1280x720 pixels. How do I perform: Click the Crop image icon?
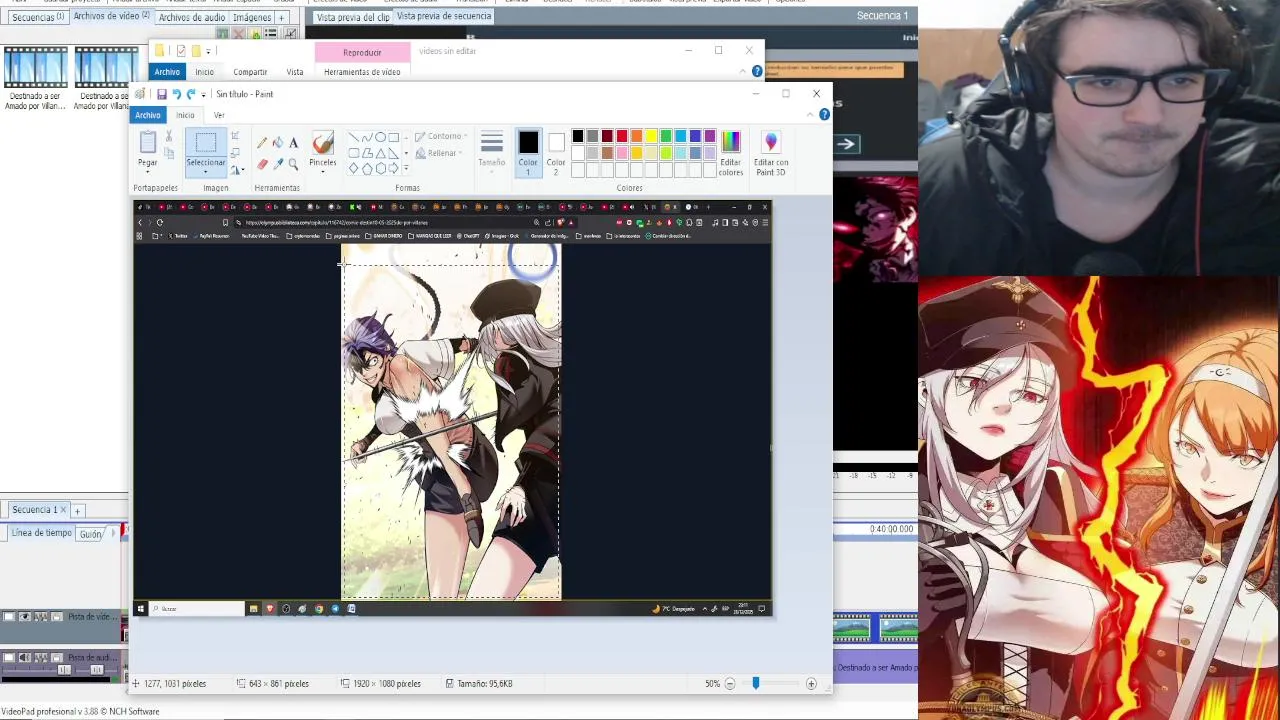click(235, 136)
